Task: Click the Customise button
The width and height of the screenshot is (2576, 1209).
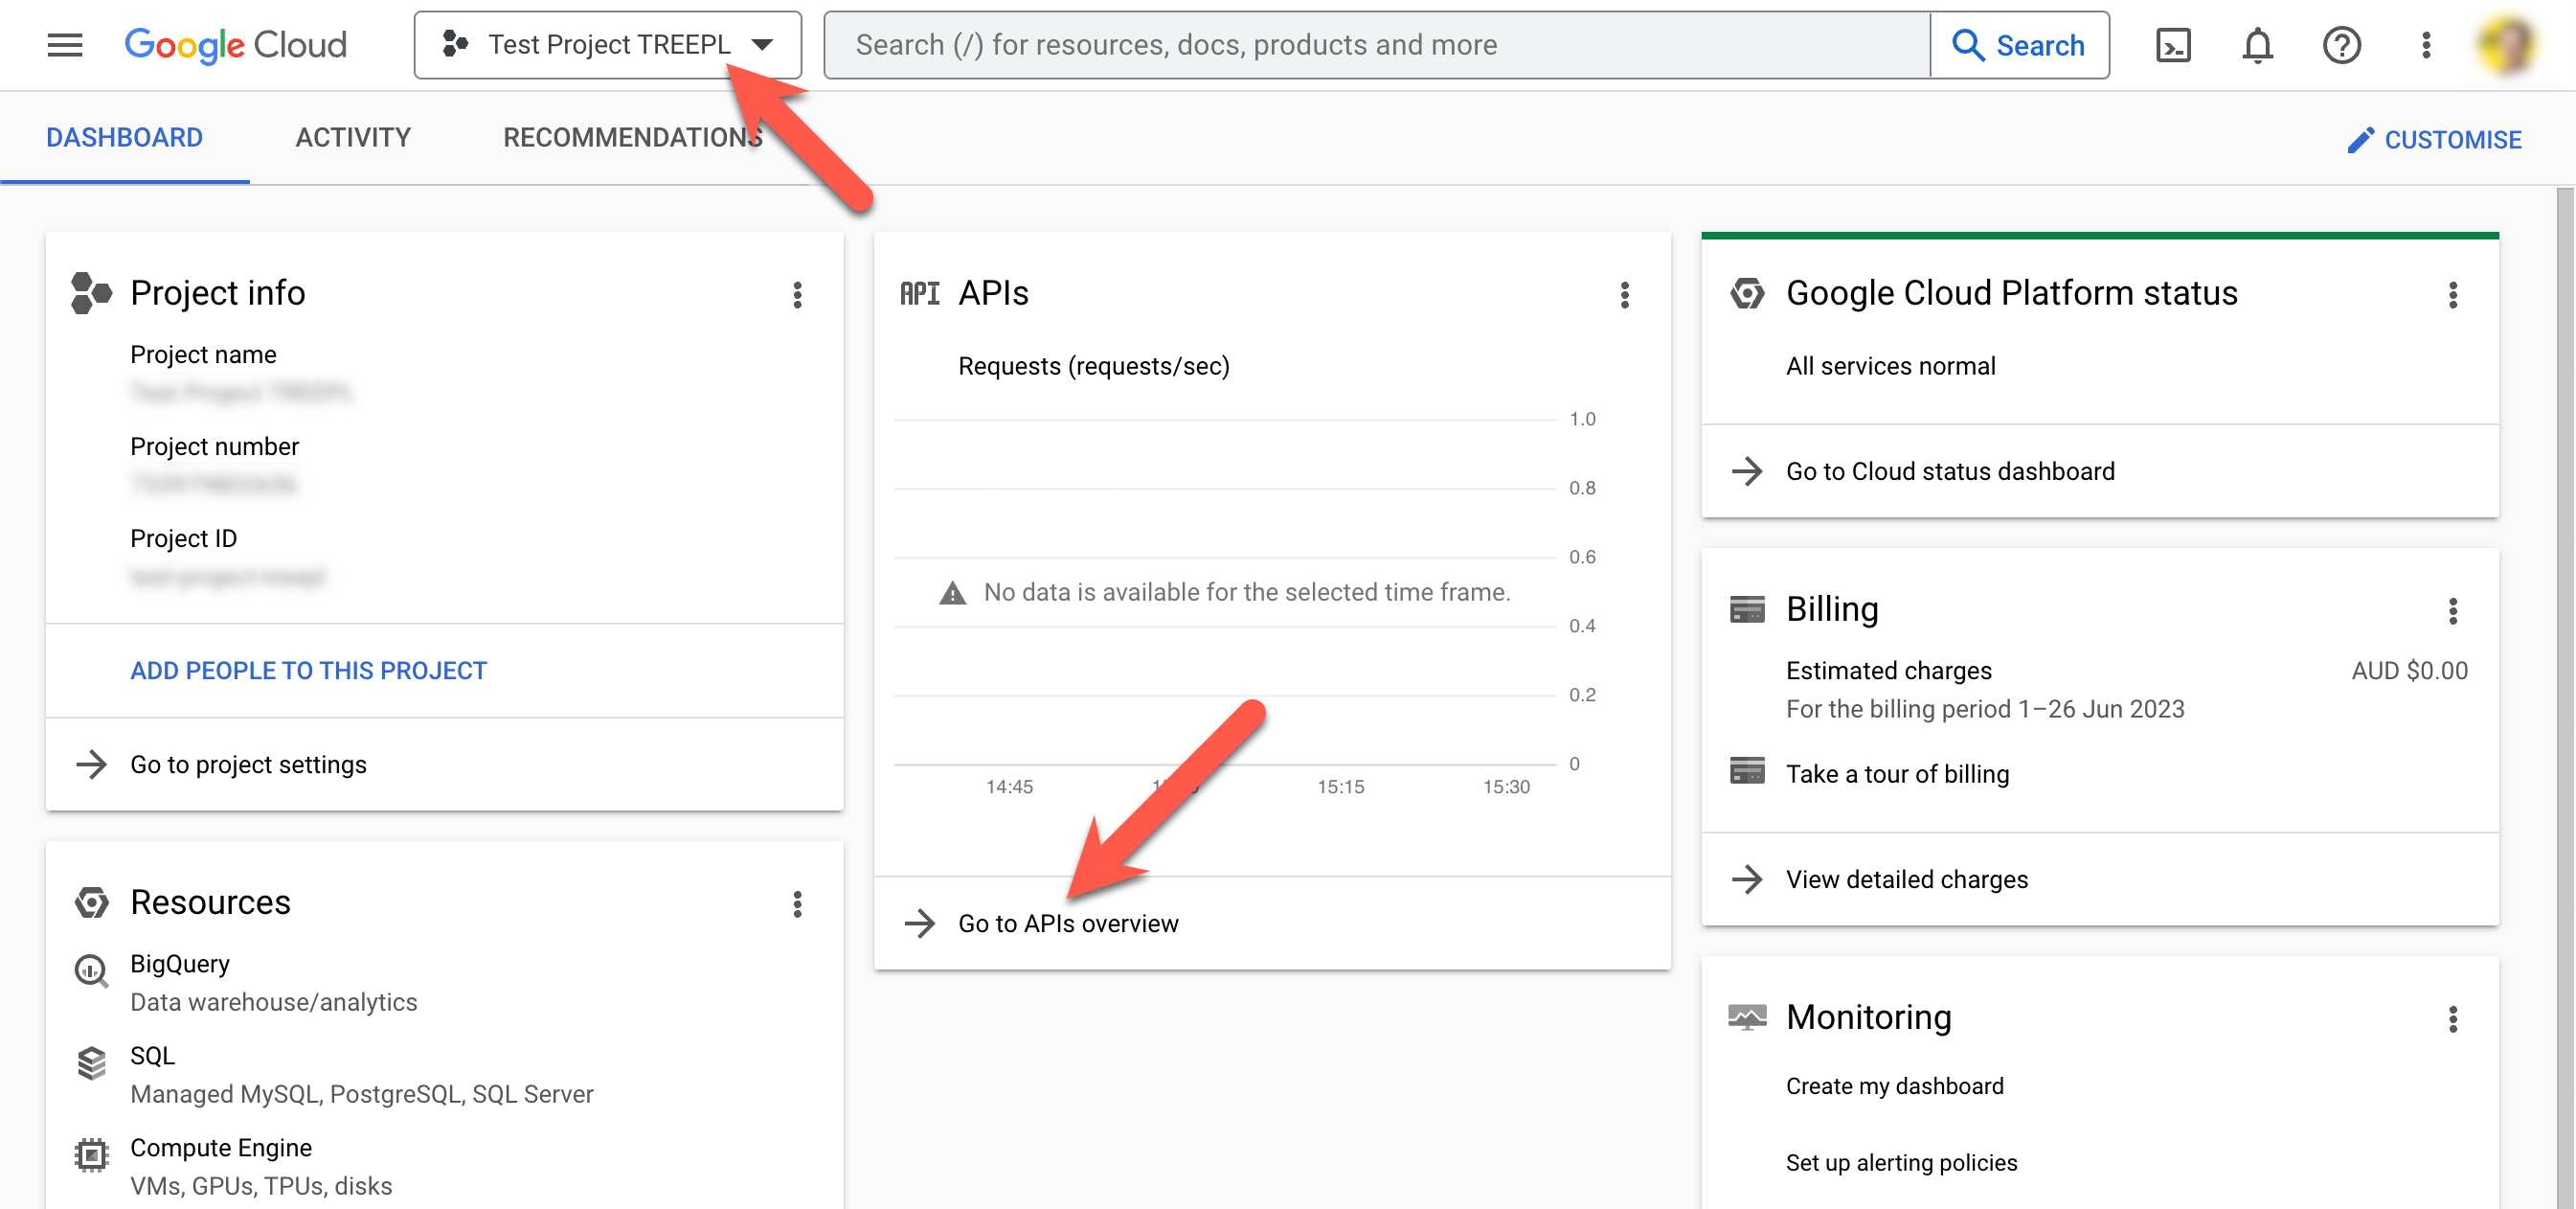Action: click(2434, 140)
